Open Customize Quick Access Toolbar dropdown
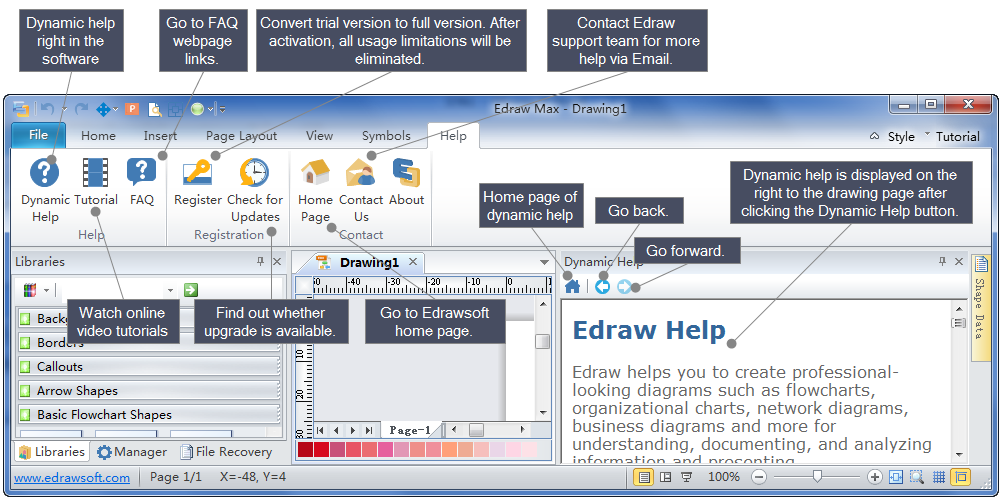1000x504 pixels. coord(222,110)
